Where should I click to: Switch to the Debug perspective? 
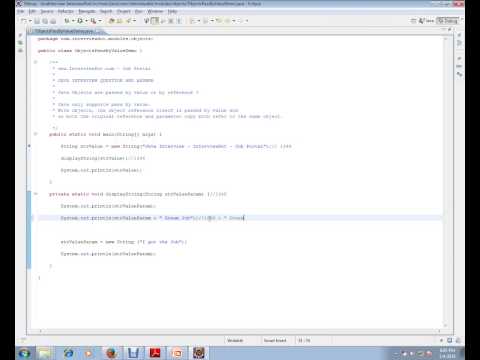point(448,21)
